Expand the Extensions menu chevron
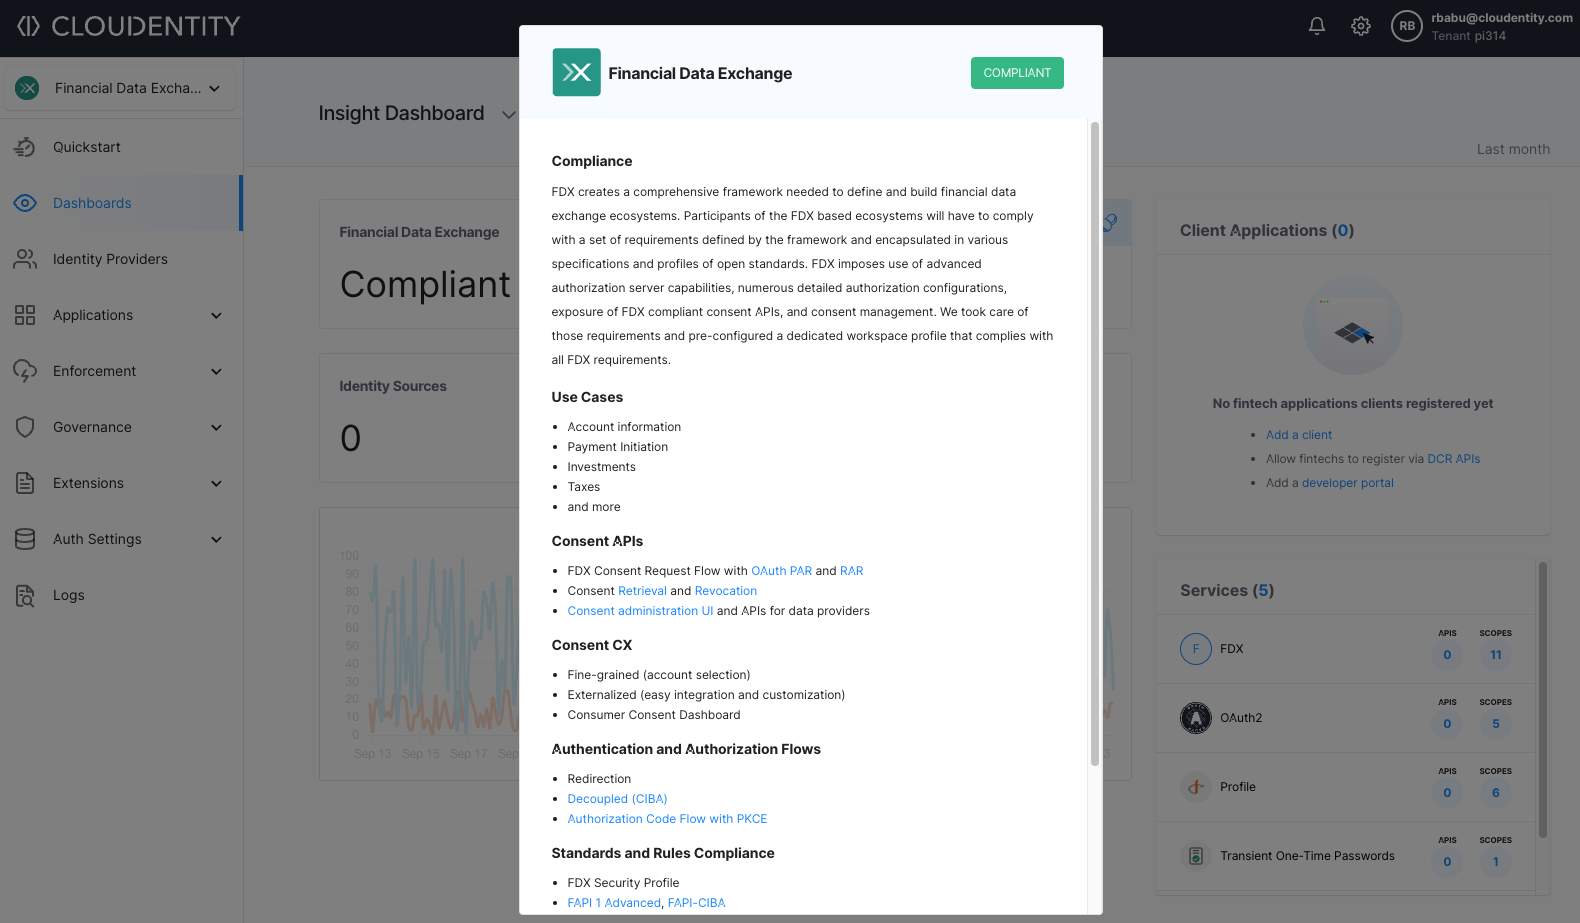The image size is (1580, 923). (216, 484)
